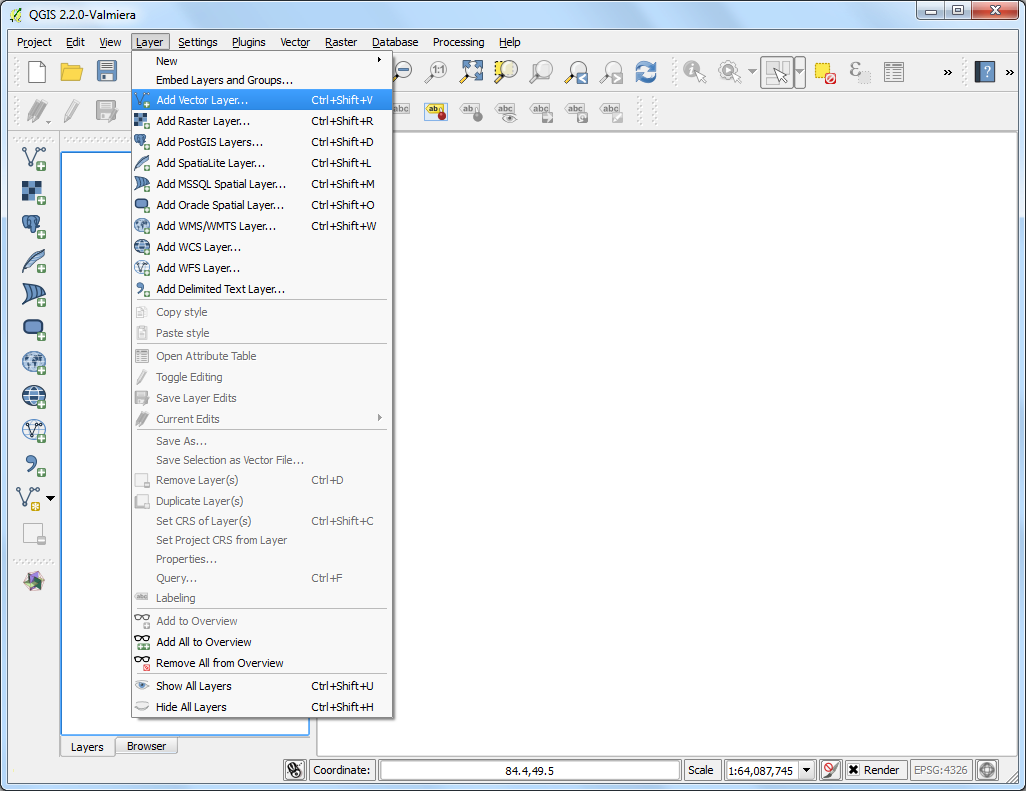This screenshot has width=1026, height=791.
Task: Select Add All to Overview
Action: (262, 642)
